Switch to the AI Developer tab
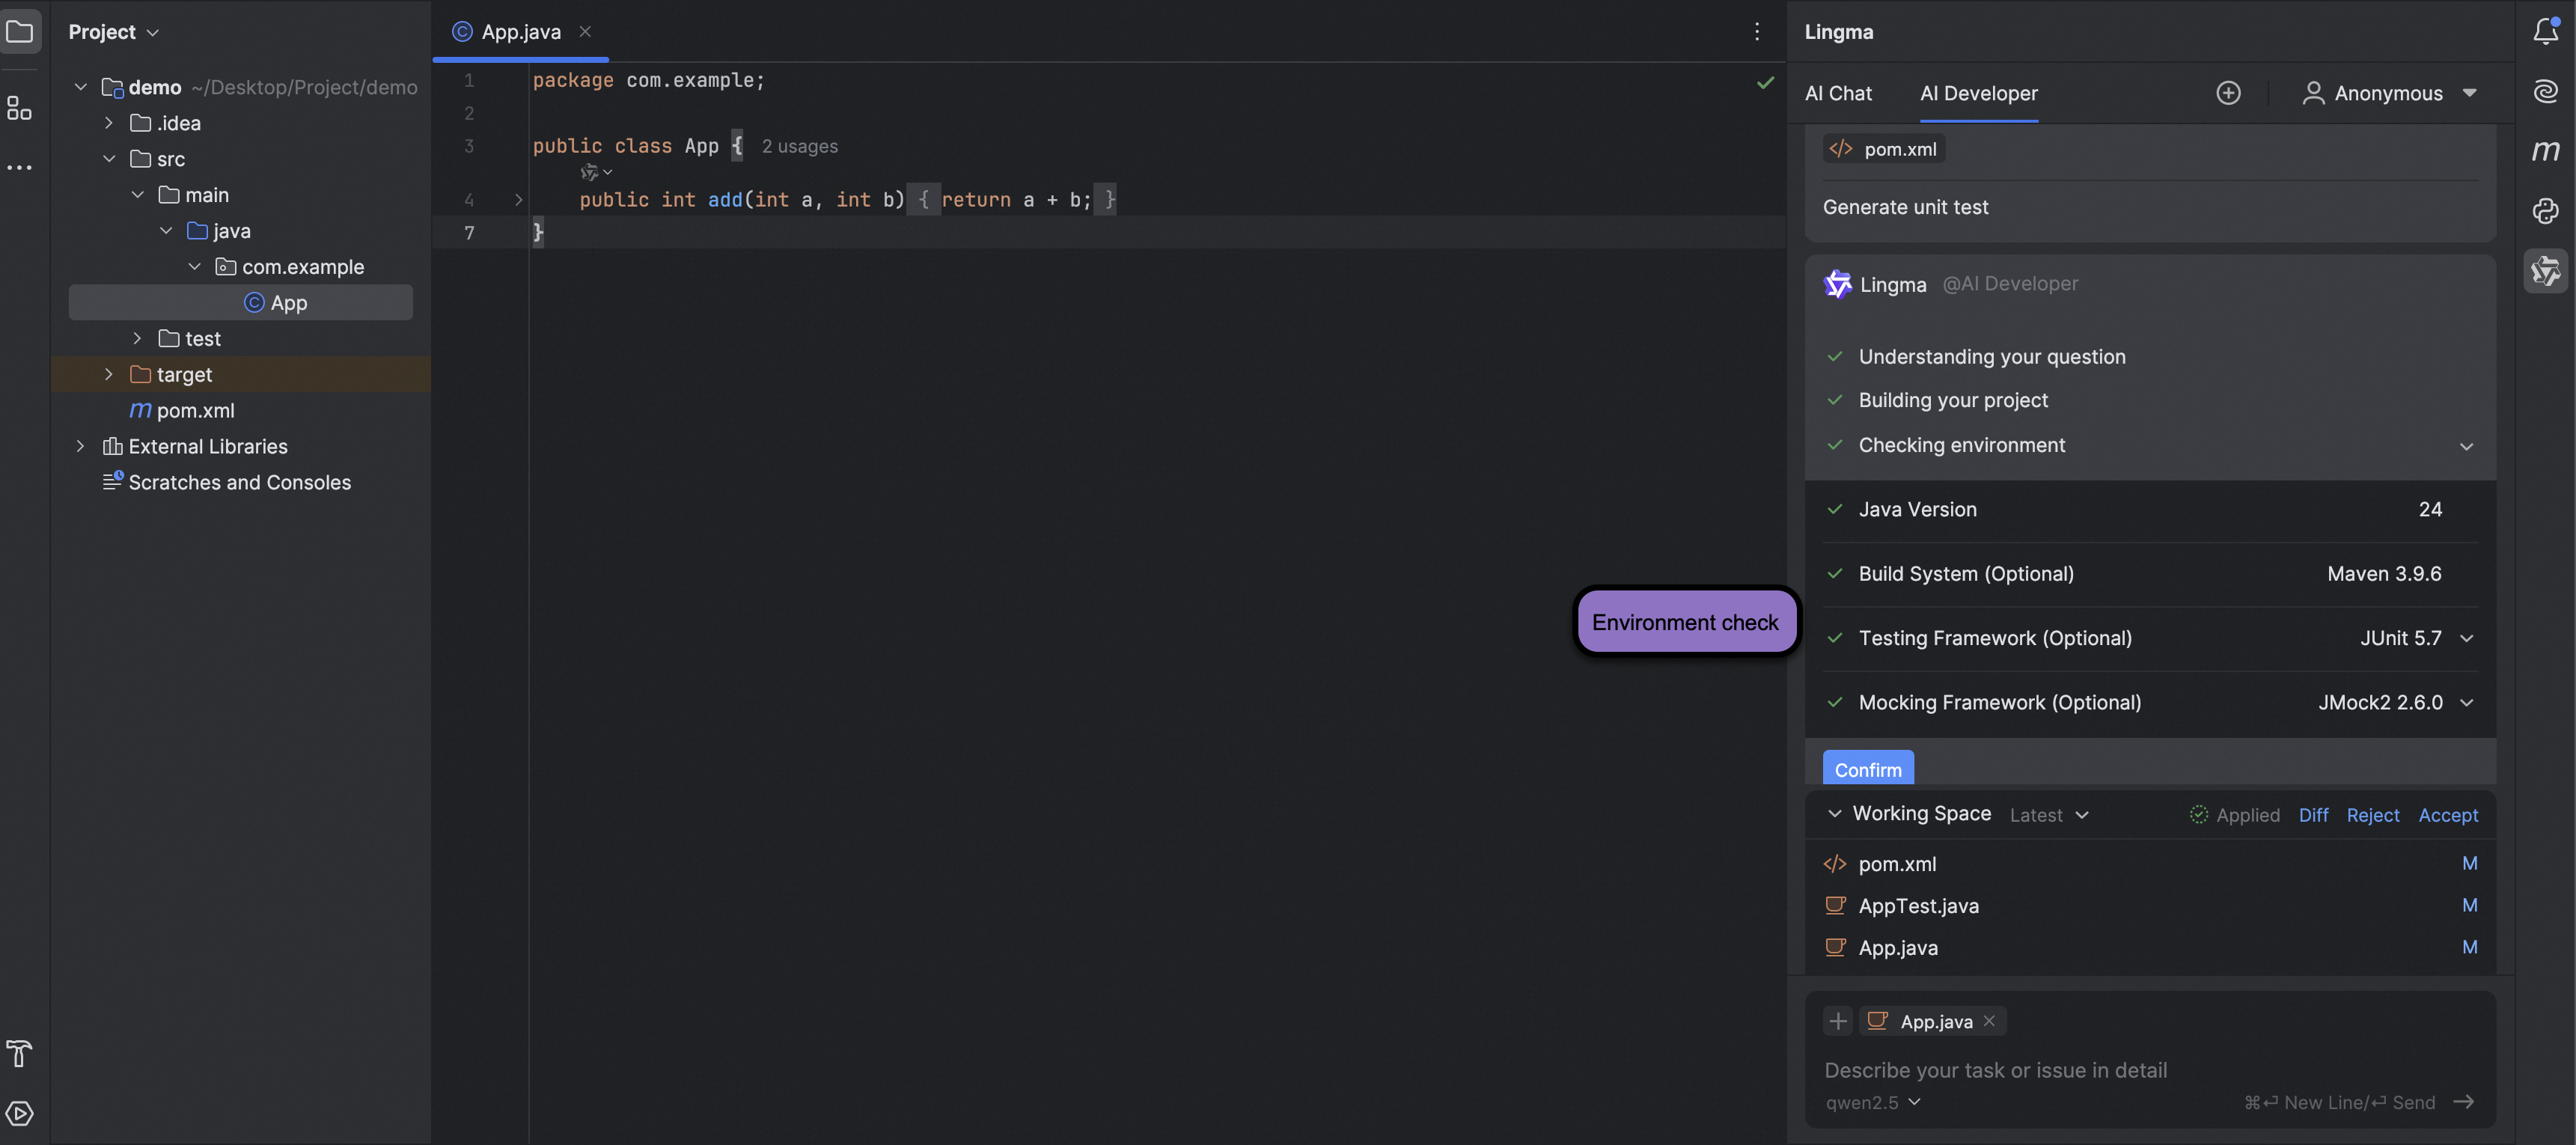 click(x=1978, y=93)
